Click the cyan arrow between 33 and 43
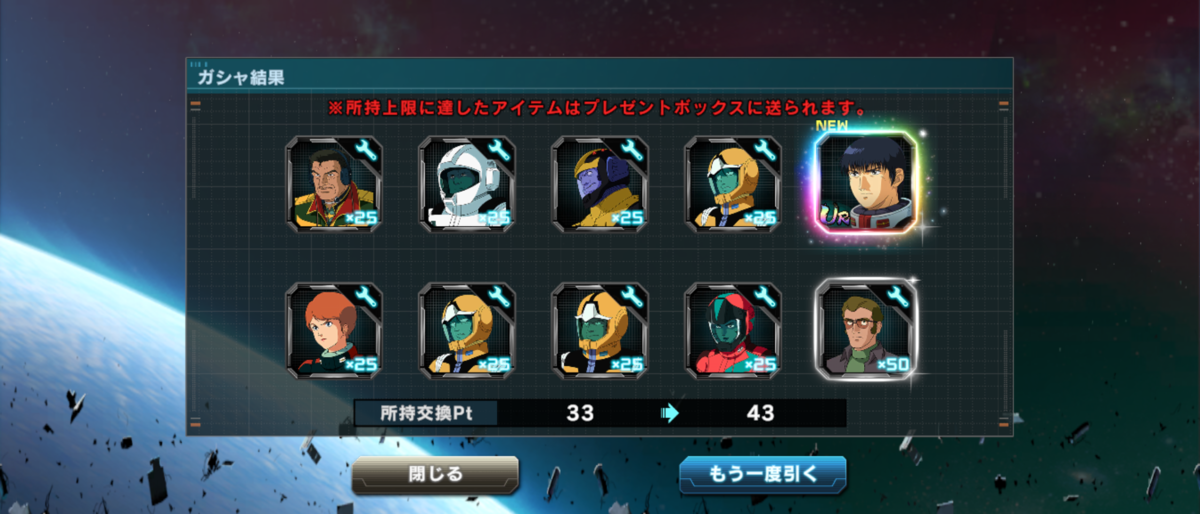1200x514 pixels. 670,413
